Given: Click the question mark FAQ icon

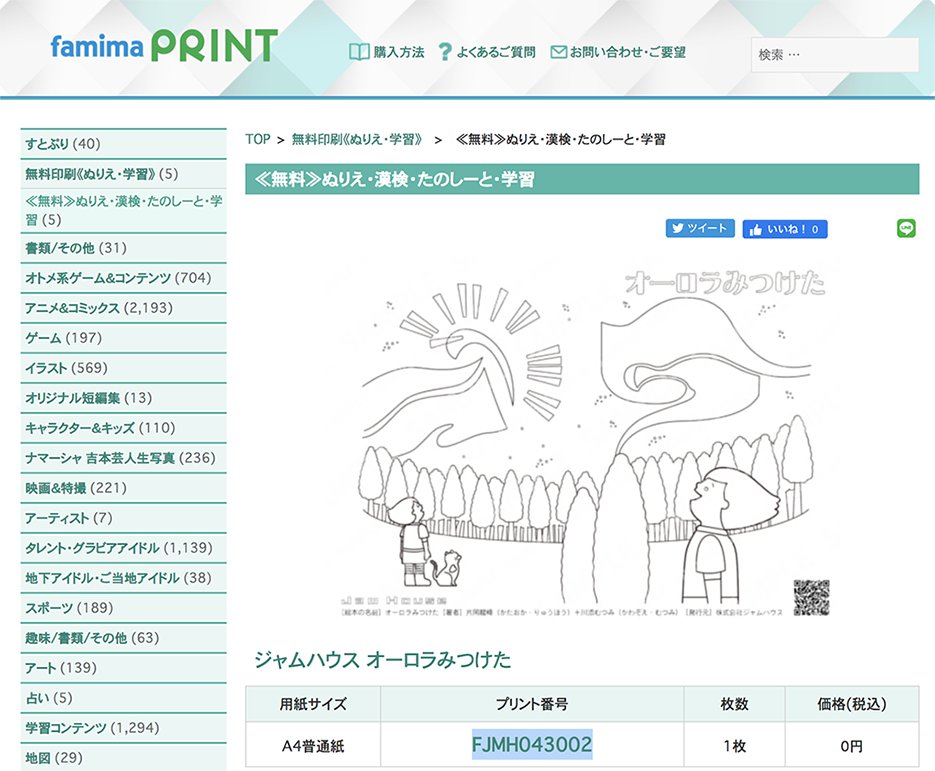Looking at the screenshot, I should coord(445,52).
